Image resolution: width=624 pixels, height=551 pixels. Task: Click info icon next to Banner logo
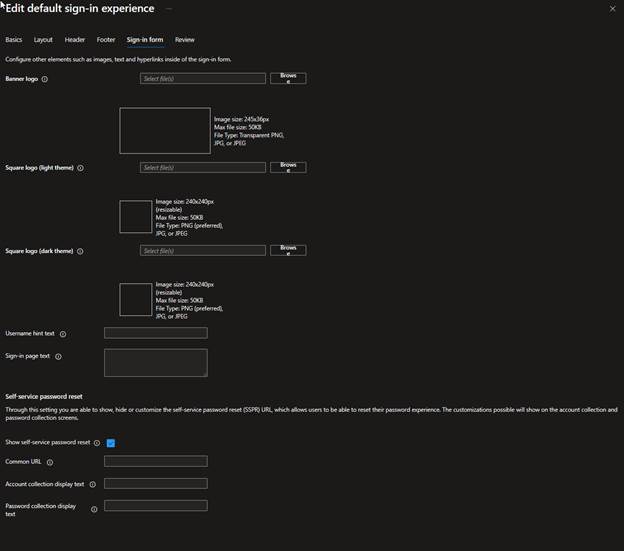click(45, 79)
